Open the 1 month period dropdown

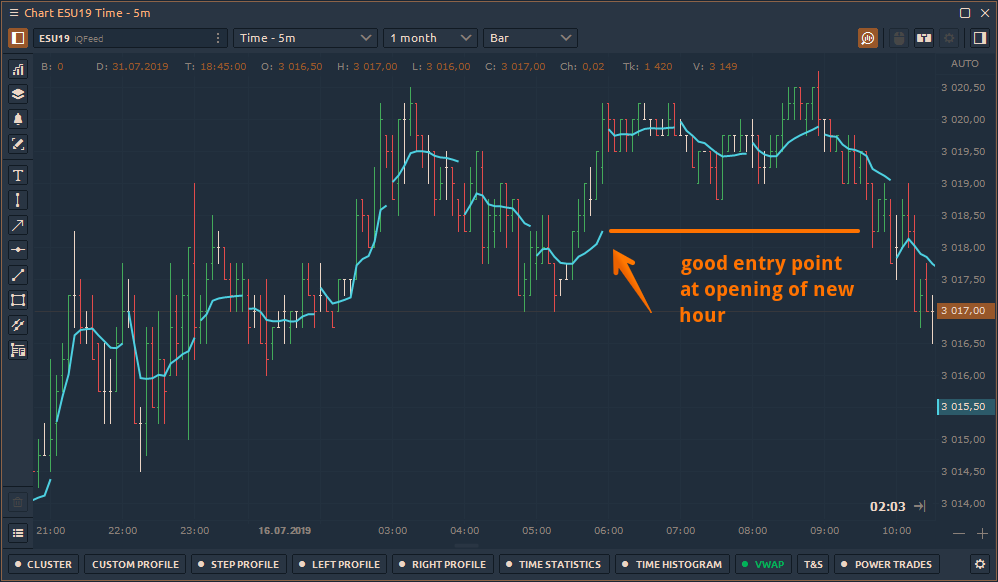(x=430, y=38)
